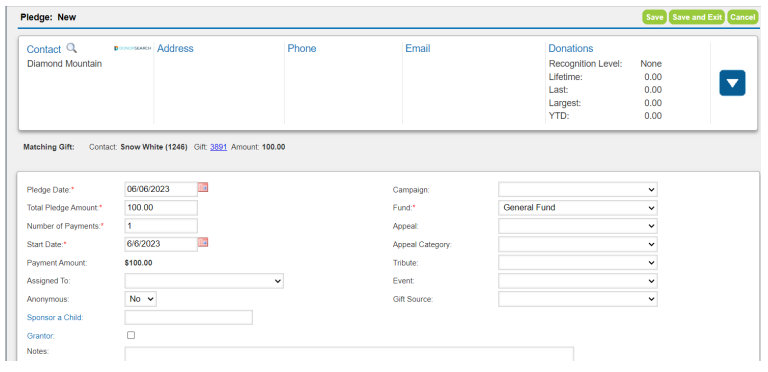Open the Start Date calendar picker

click(x=203, y=242)
